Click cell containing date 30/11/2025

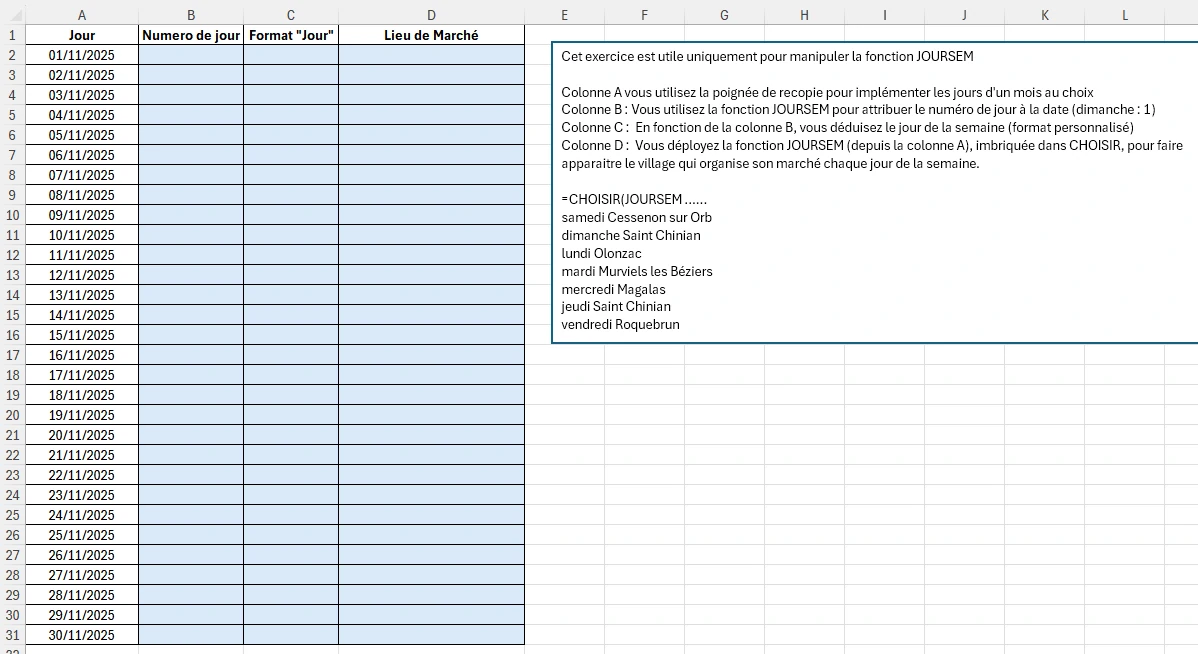82,635
